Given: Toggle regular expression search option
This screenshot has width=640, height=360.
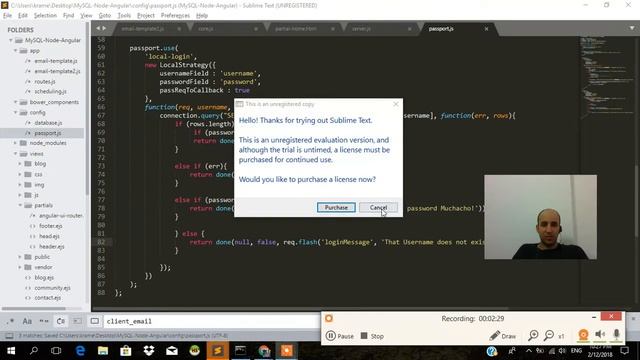Looking at the screenshot, I should click(x=11, y=321).
